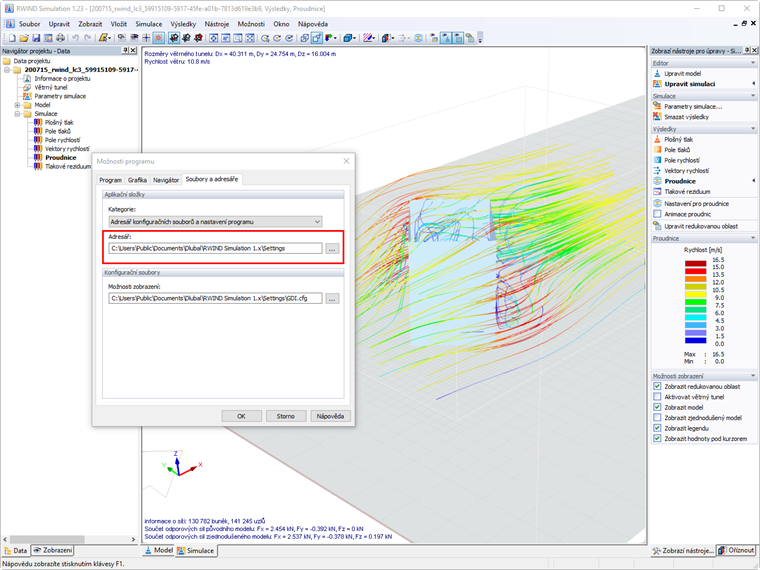Image resolution: width=760 pixels, height=570 pixels.
Task: Switch to Grafika tab in dialog
Action: 137,180
